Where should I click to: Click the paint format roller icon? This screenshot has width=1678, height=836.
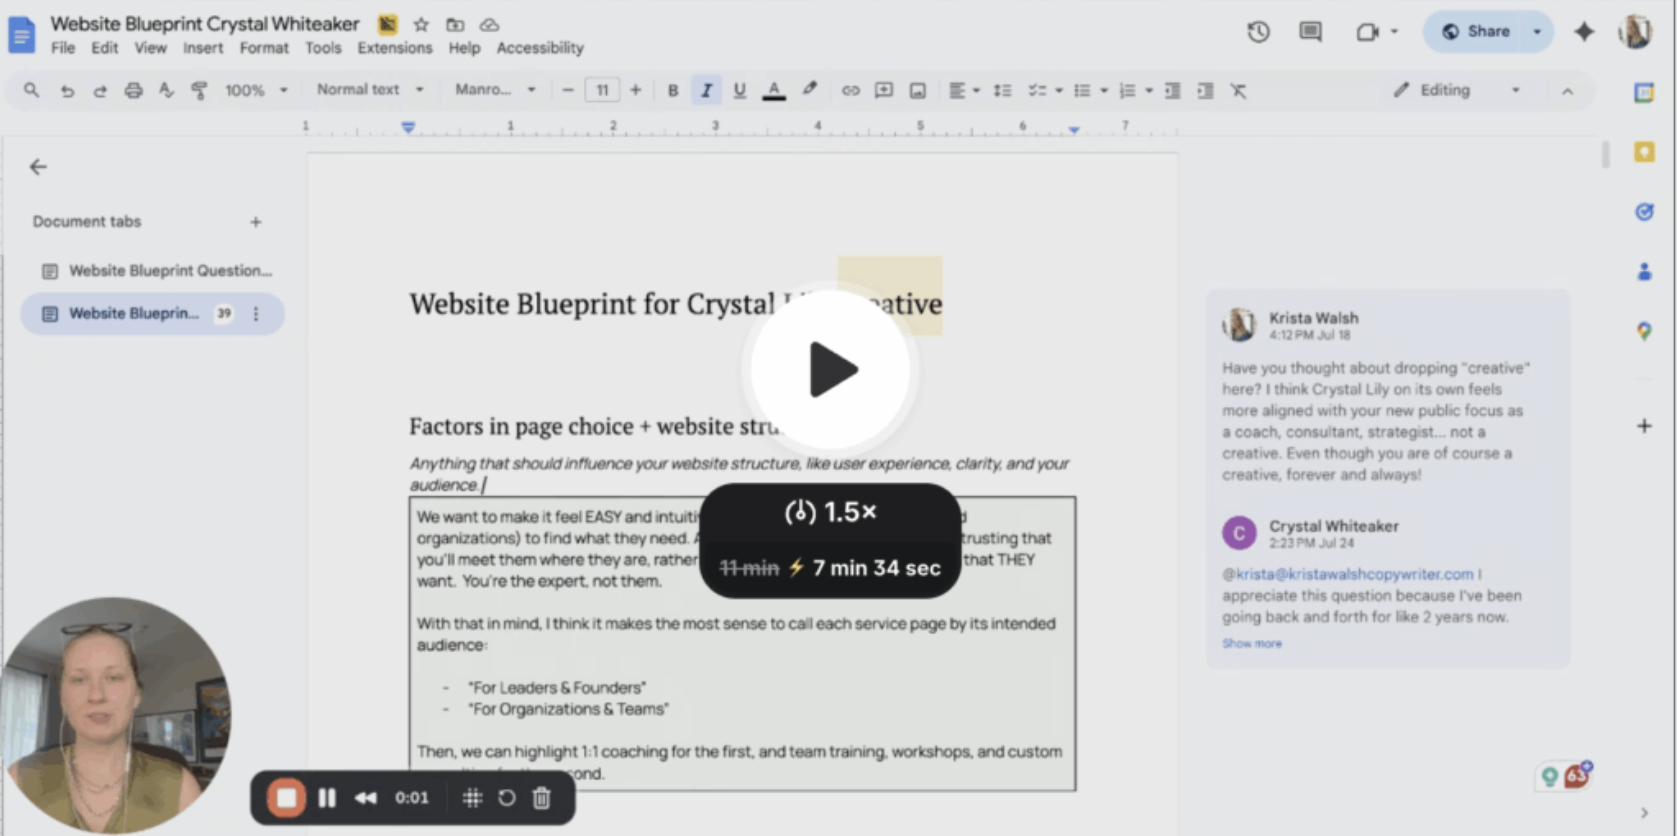(199, 91)
